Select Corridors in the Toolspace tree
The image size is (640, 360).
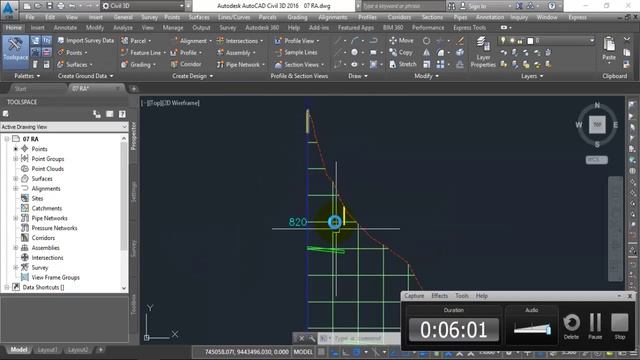[43, 238]
